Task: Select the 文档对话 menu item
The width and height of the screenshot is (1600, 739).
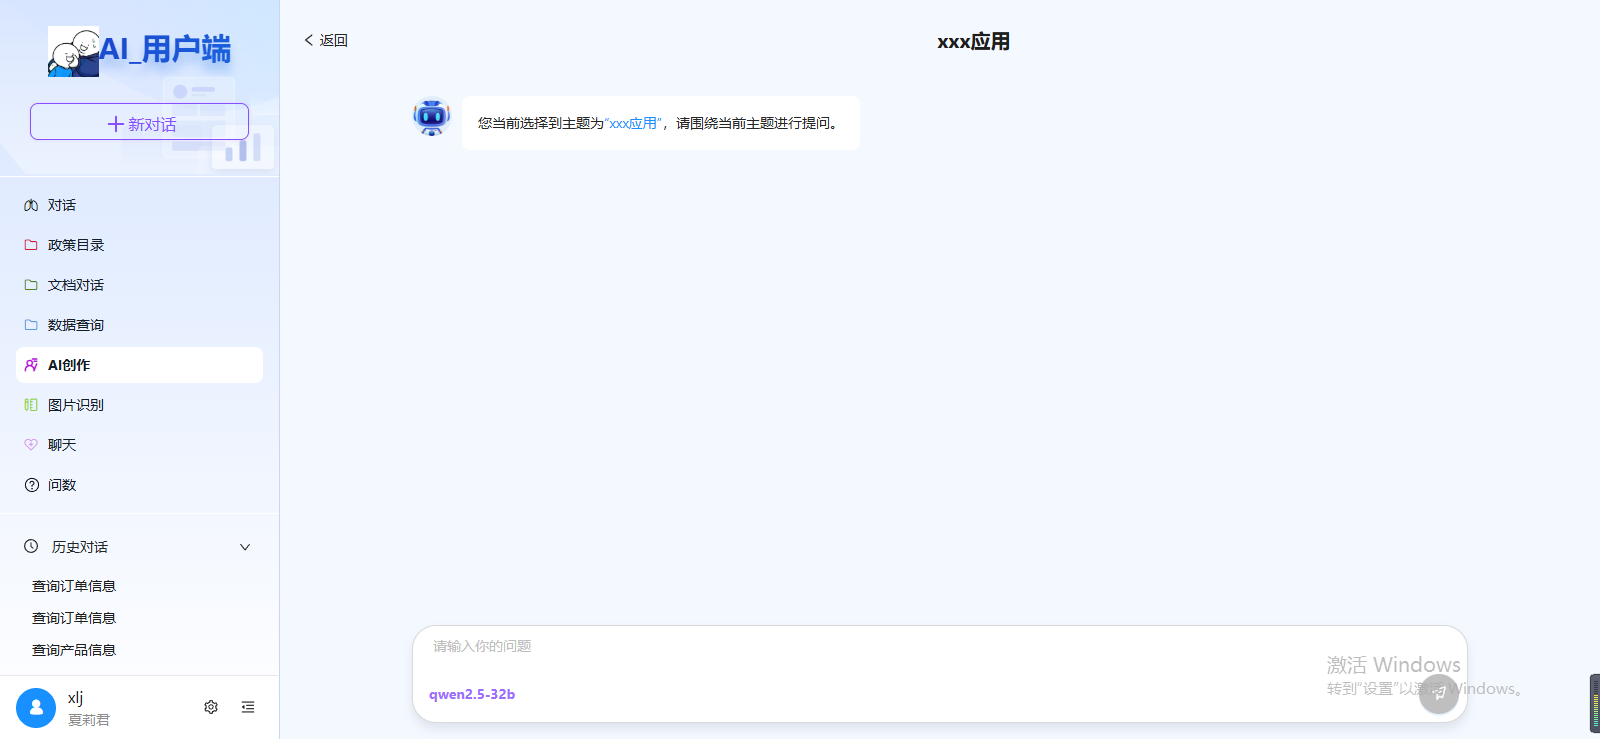Action: [76, 285]
